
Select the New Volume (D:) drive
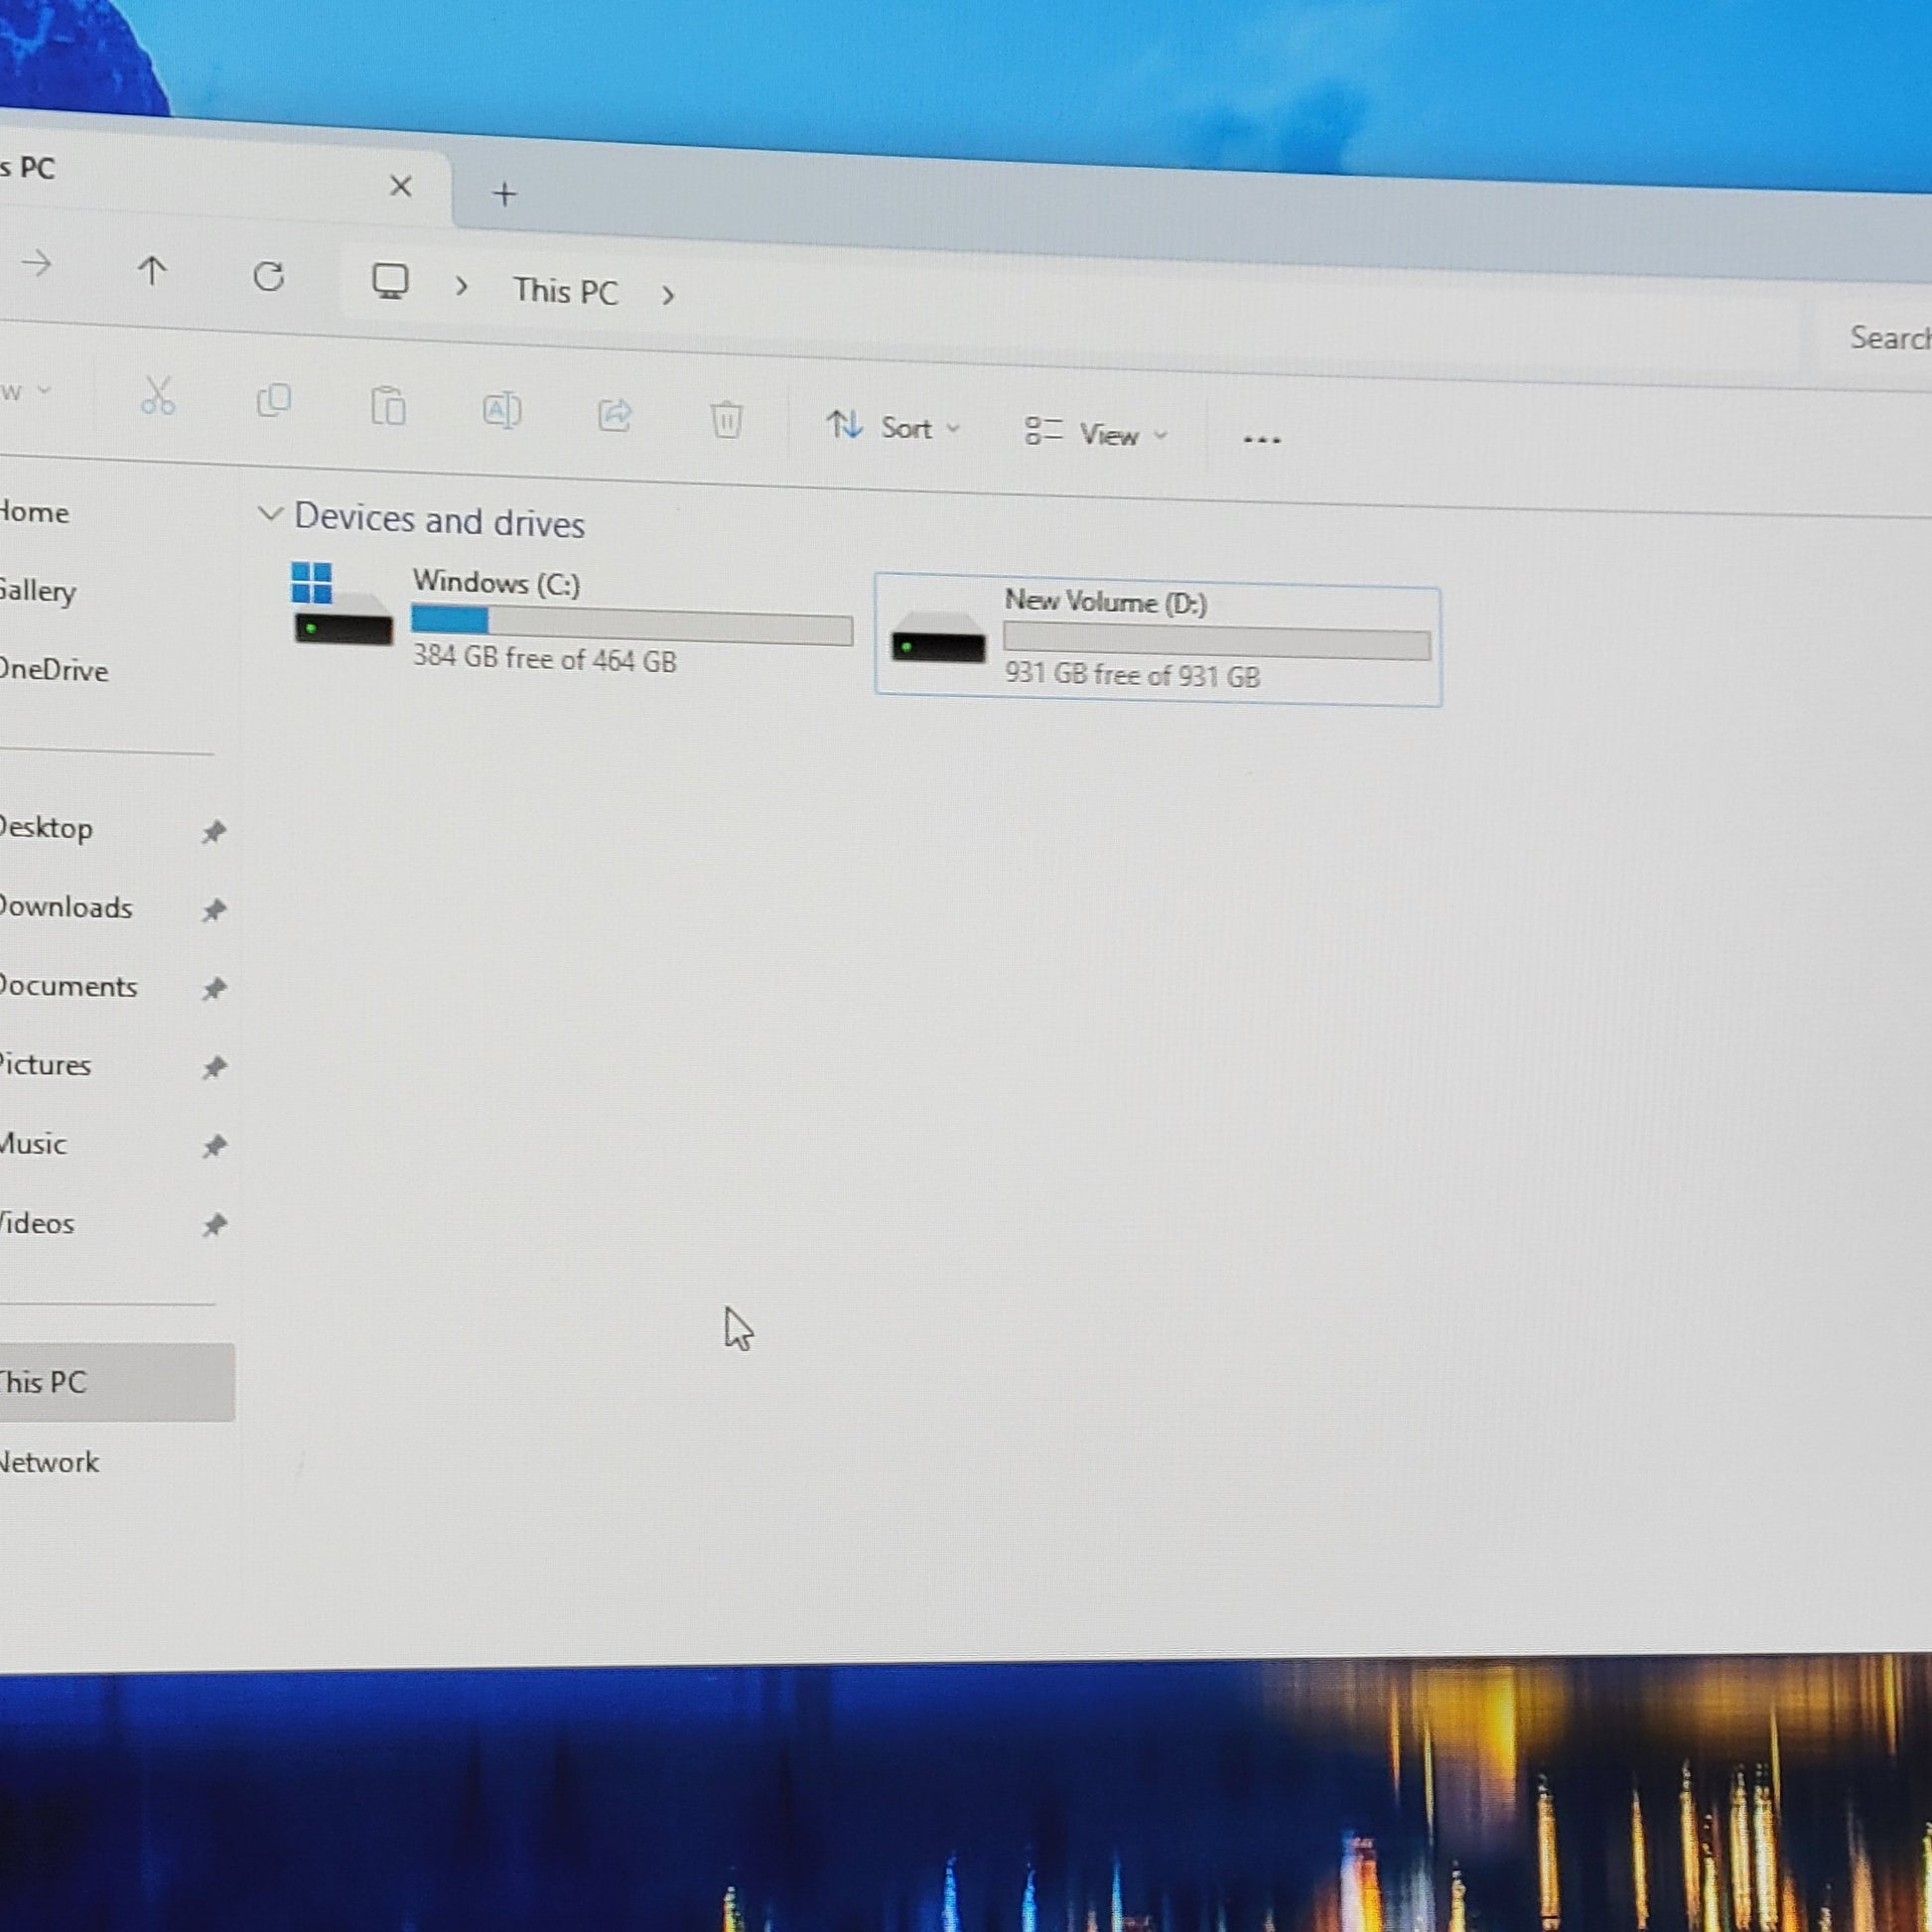click(x=1158, y=640)
